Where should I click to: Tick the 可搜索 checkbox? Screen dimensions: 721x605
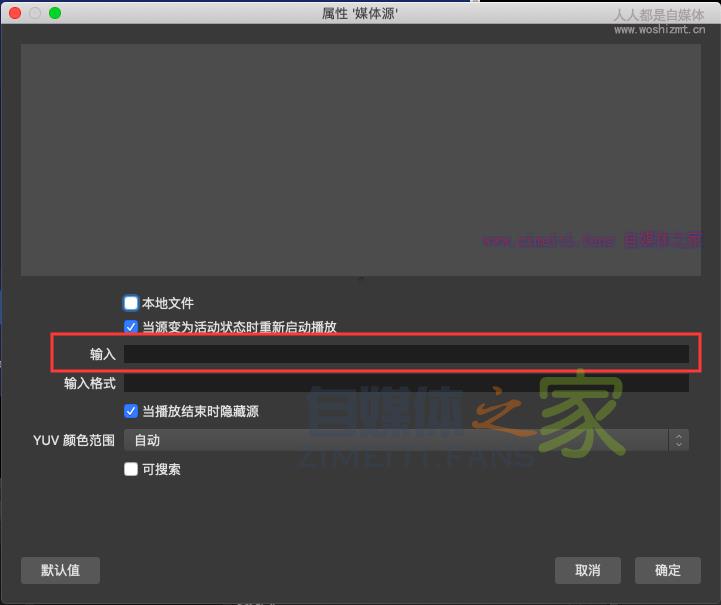131,469
